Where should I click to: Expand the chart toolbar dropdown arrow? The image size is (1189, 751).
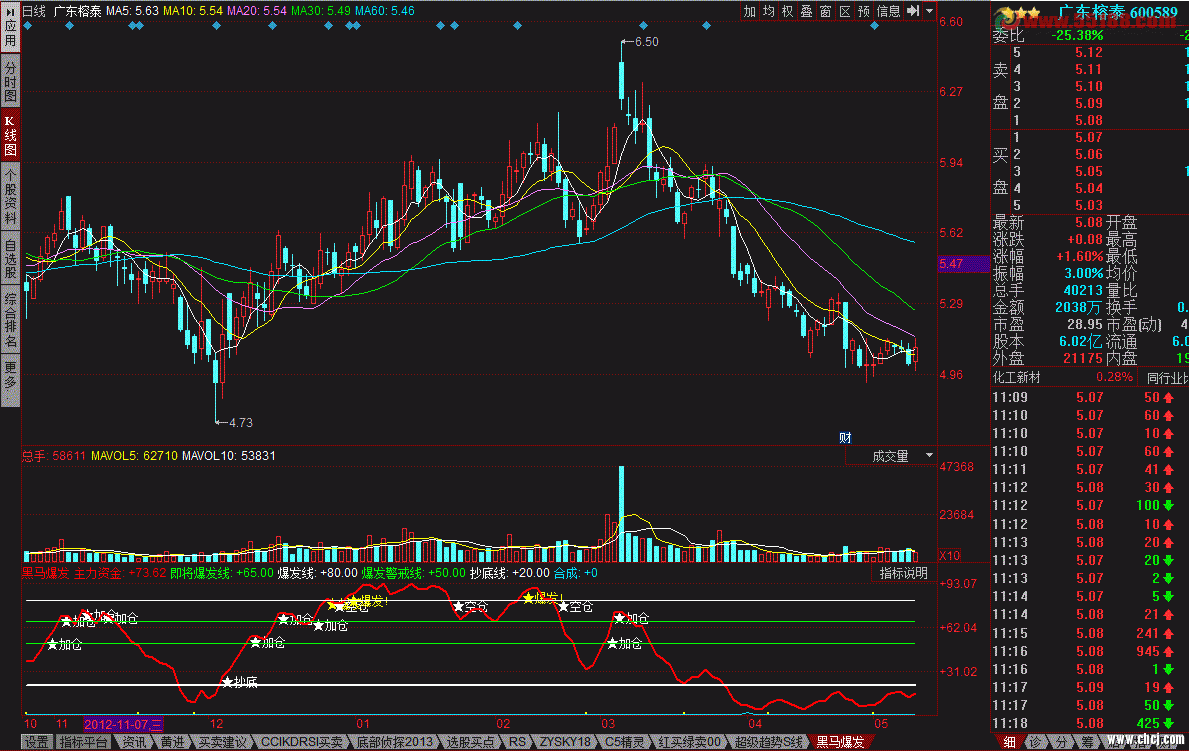click(x=929, y=11)
